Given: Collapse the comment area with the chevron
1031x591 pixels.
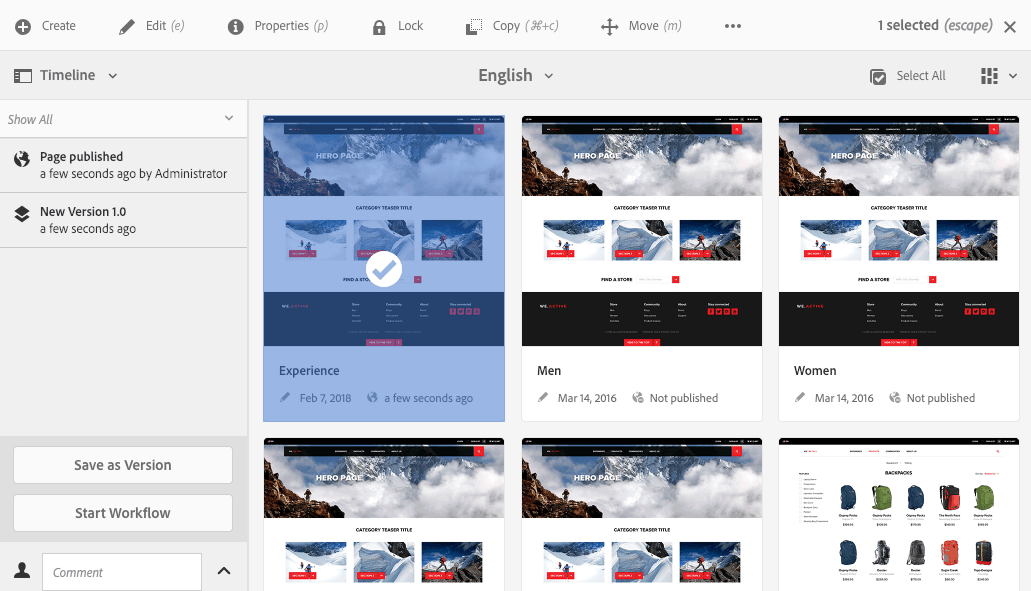Looking at the screenshot, I should [x=223, y=571].
